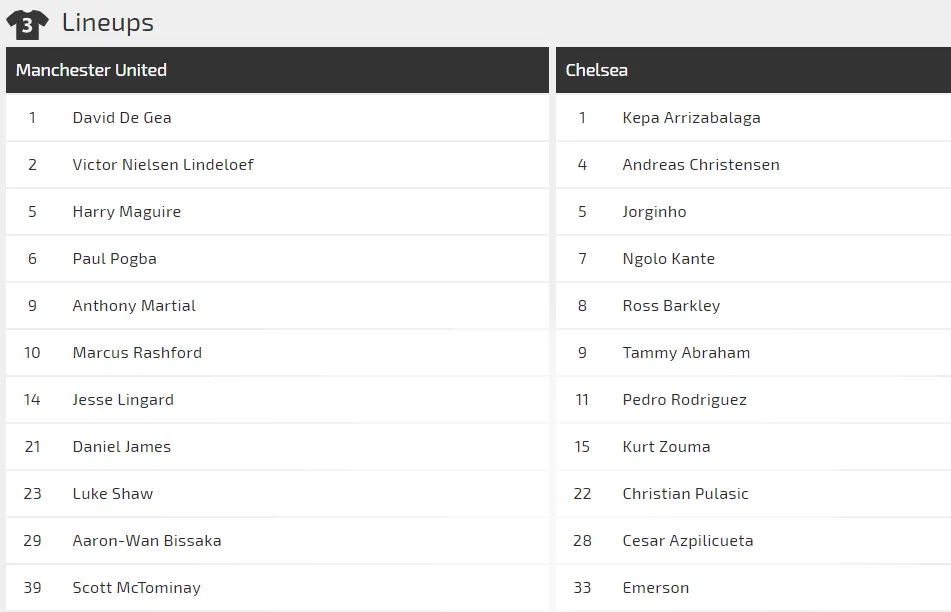Select the Chelsea table header
The height and width of the screenshot is (612, 951).
tap(596, 70)
